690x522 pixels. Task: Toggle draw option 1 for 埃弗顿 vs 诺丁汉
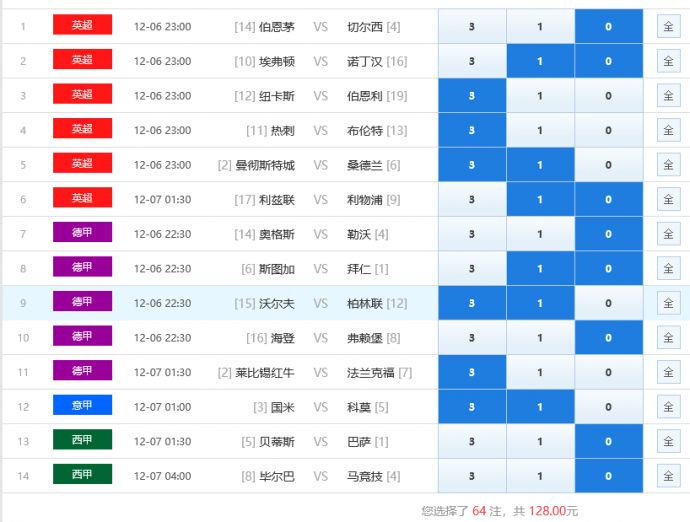(x=540, y=62)
